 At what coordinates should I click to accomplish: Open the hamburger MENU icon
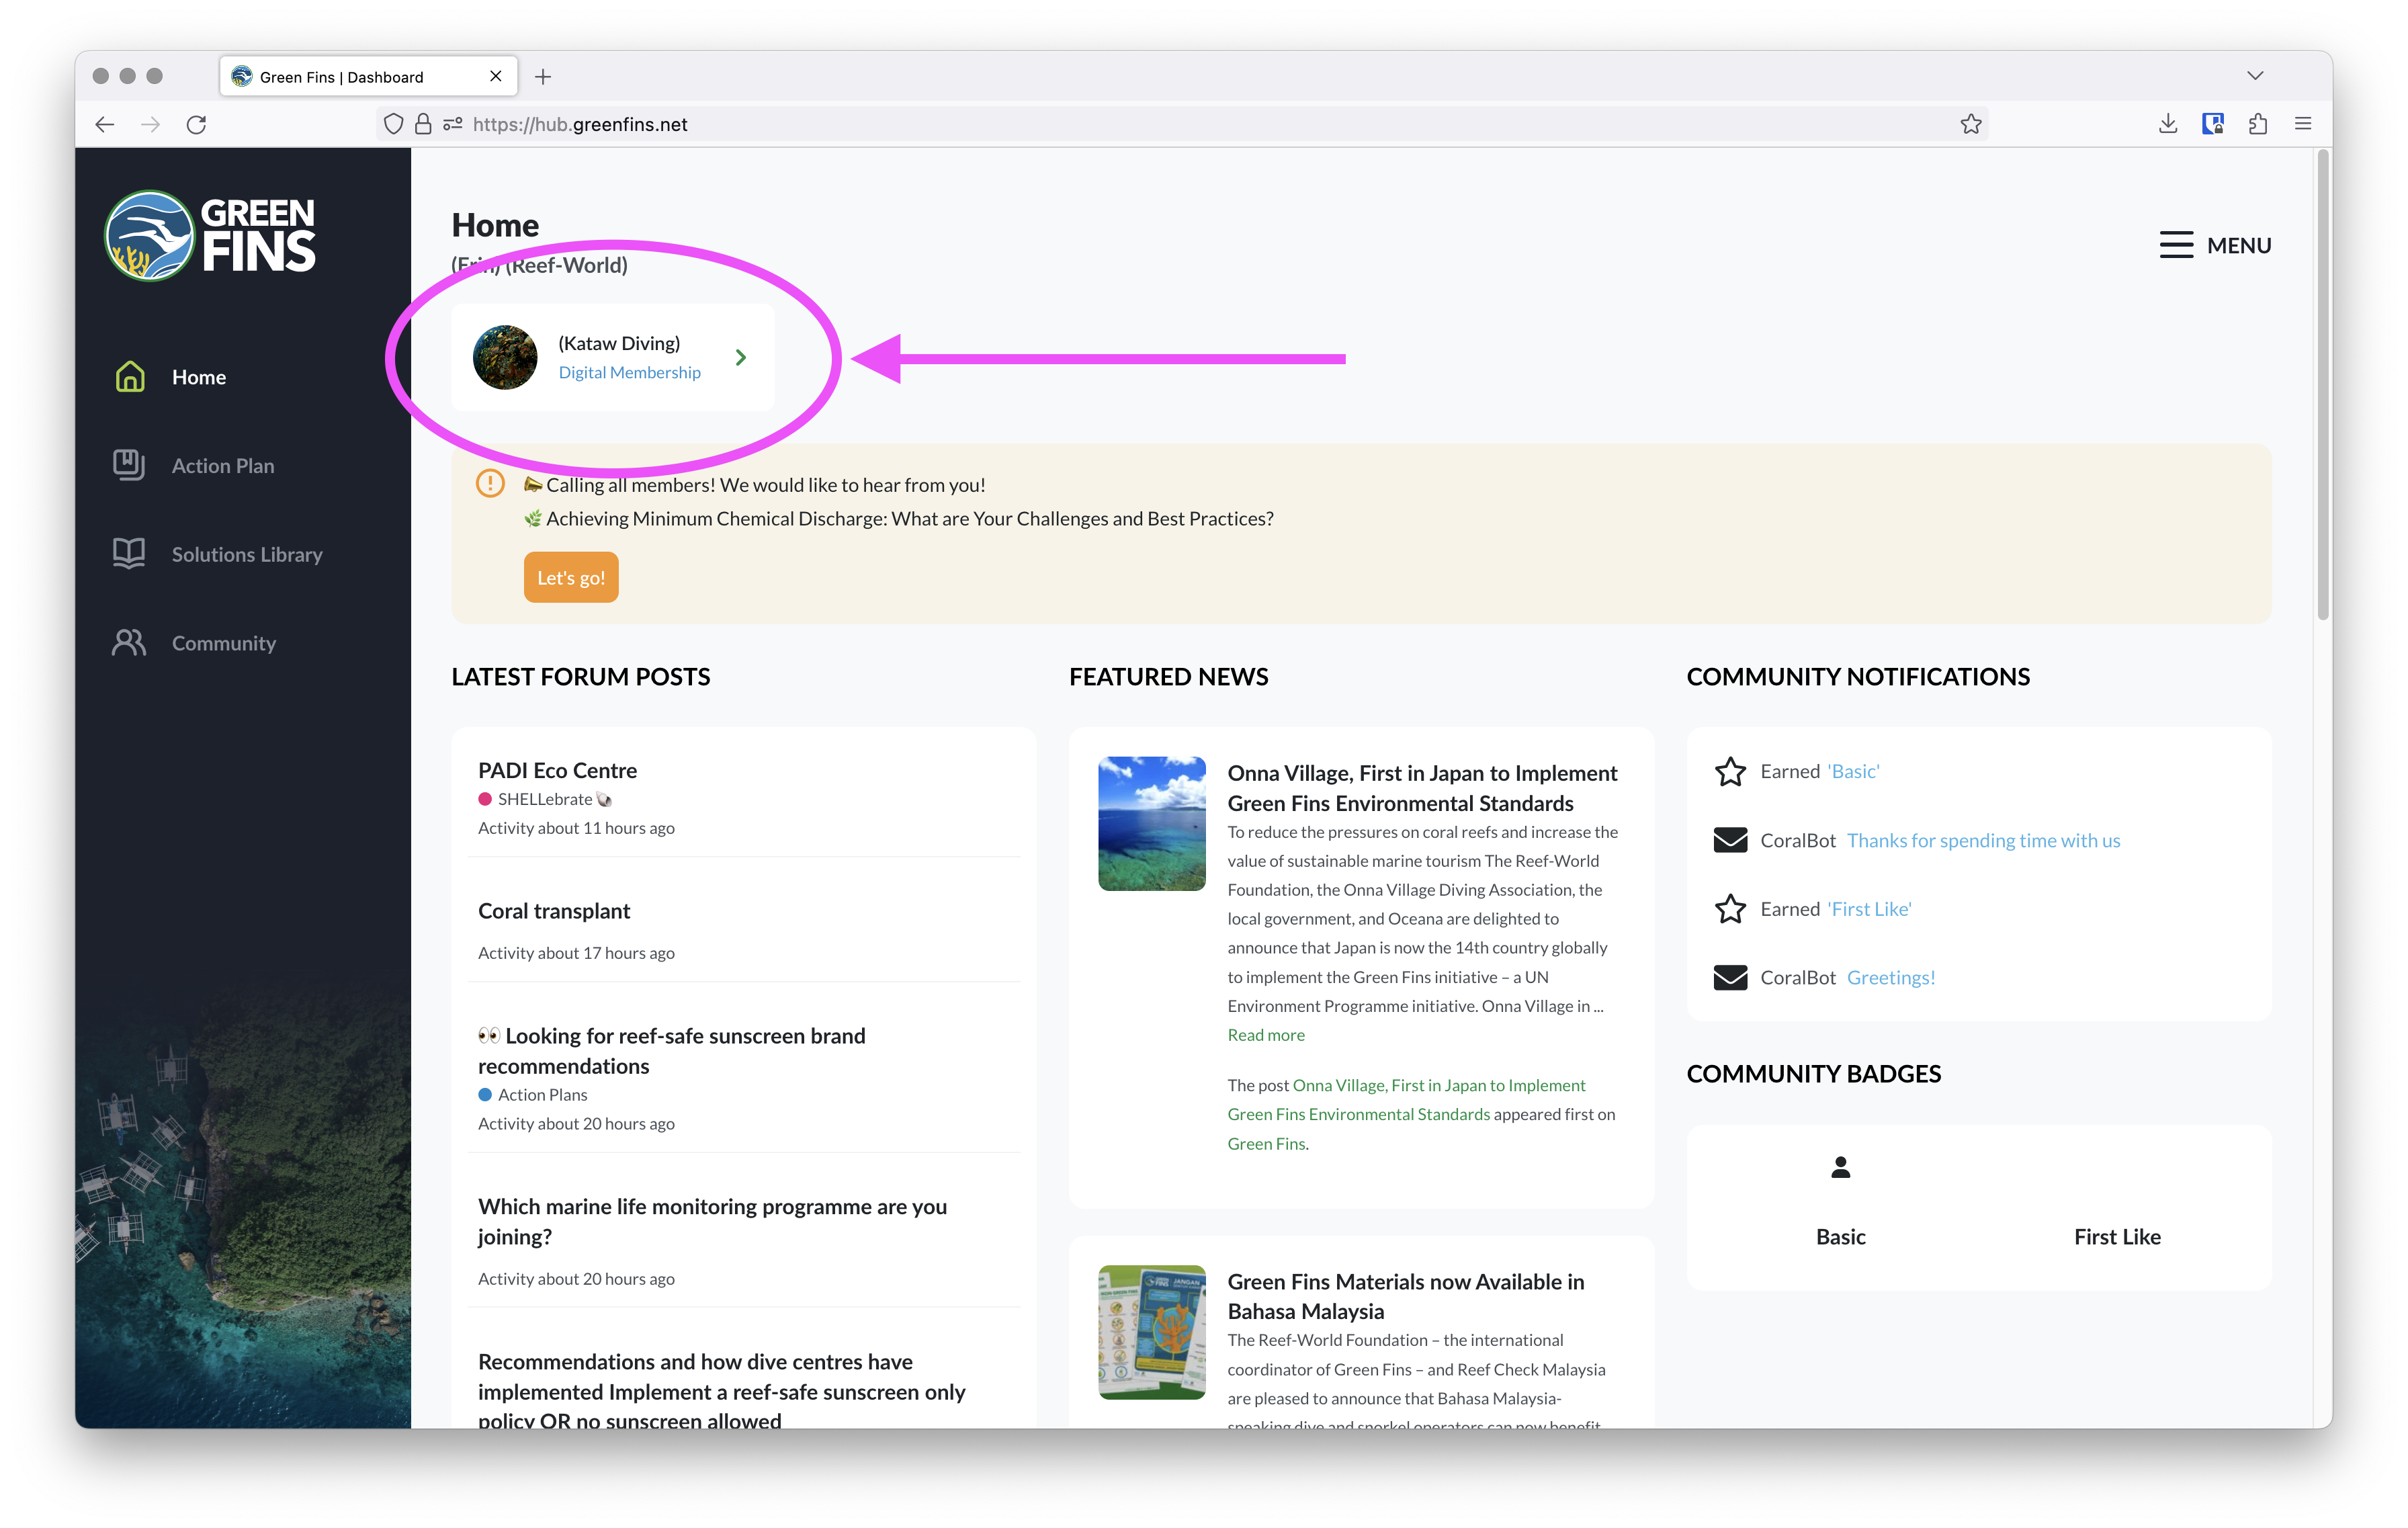[2175, 245]
